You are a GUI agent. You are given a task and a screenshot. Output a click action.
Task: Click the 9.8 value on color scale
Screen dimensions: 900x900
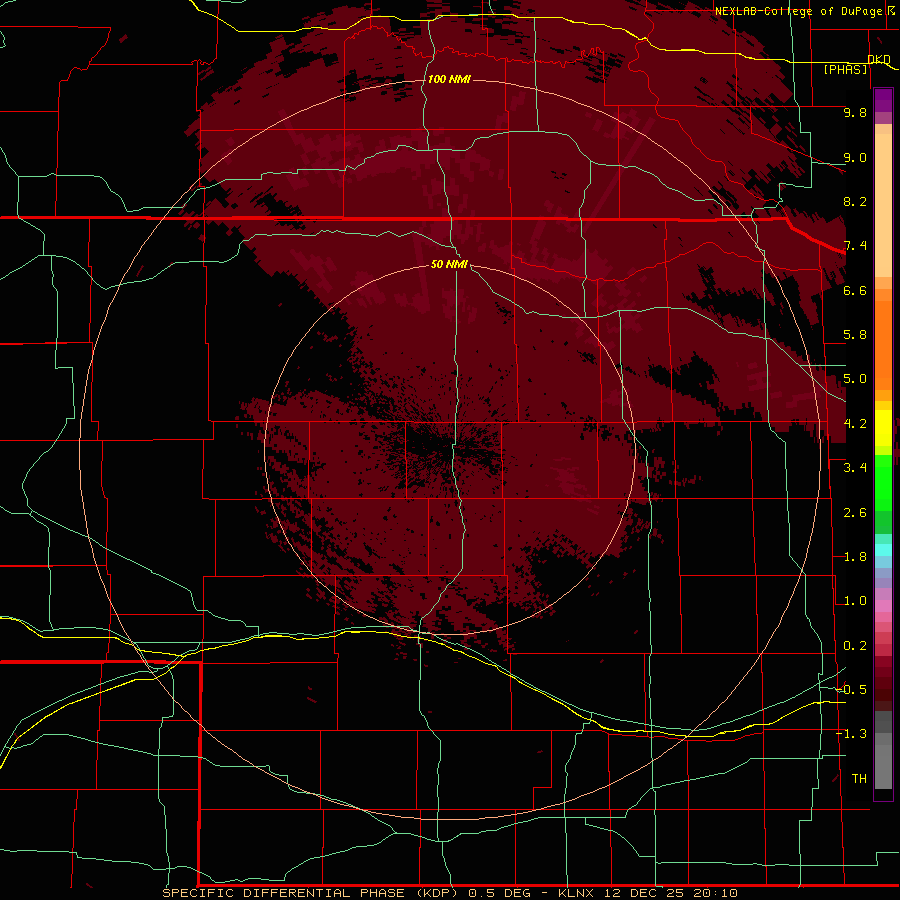point(855,112)
